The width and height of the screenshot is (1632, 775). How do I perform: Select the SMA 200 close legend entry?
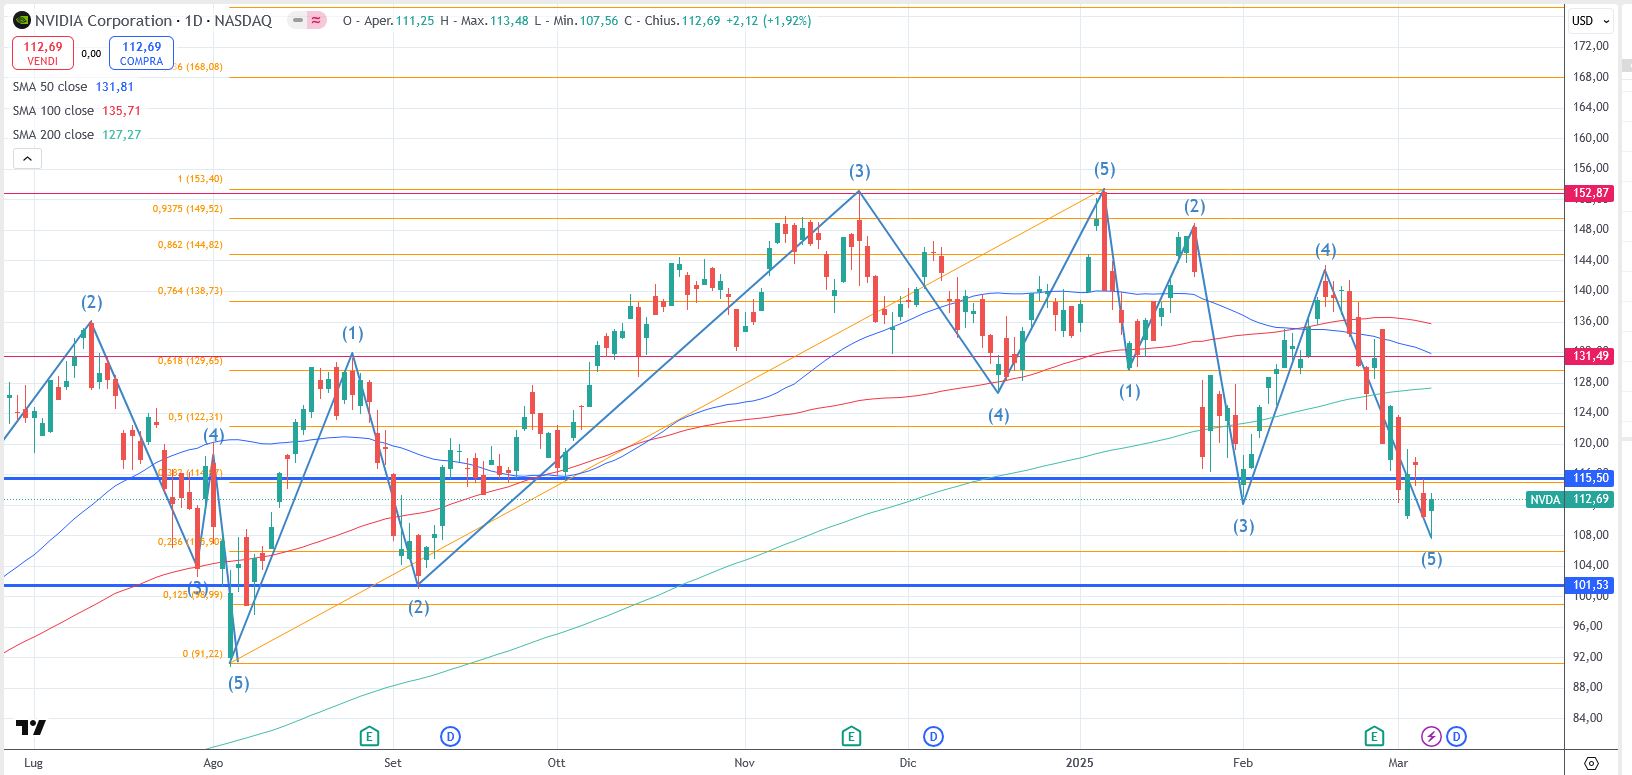[x=77, y=135]
